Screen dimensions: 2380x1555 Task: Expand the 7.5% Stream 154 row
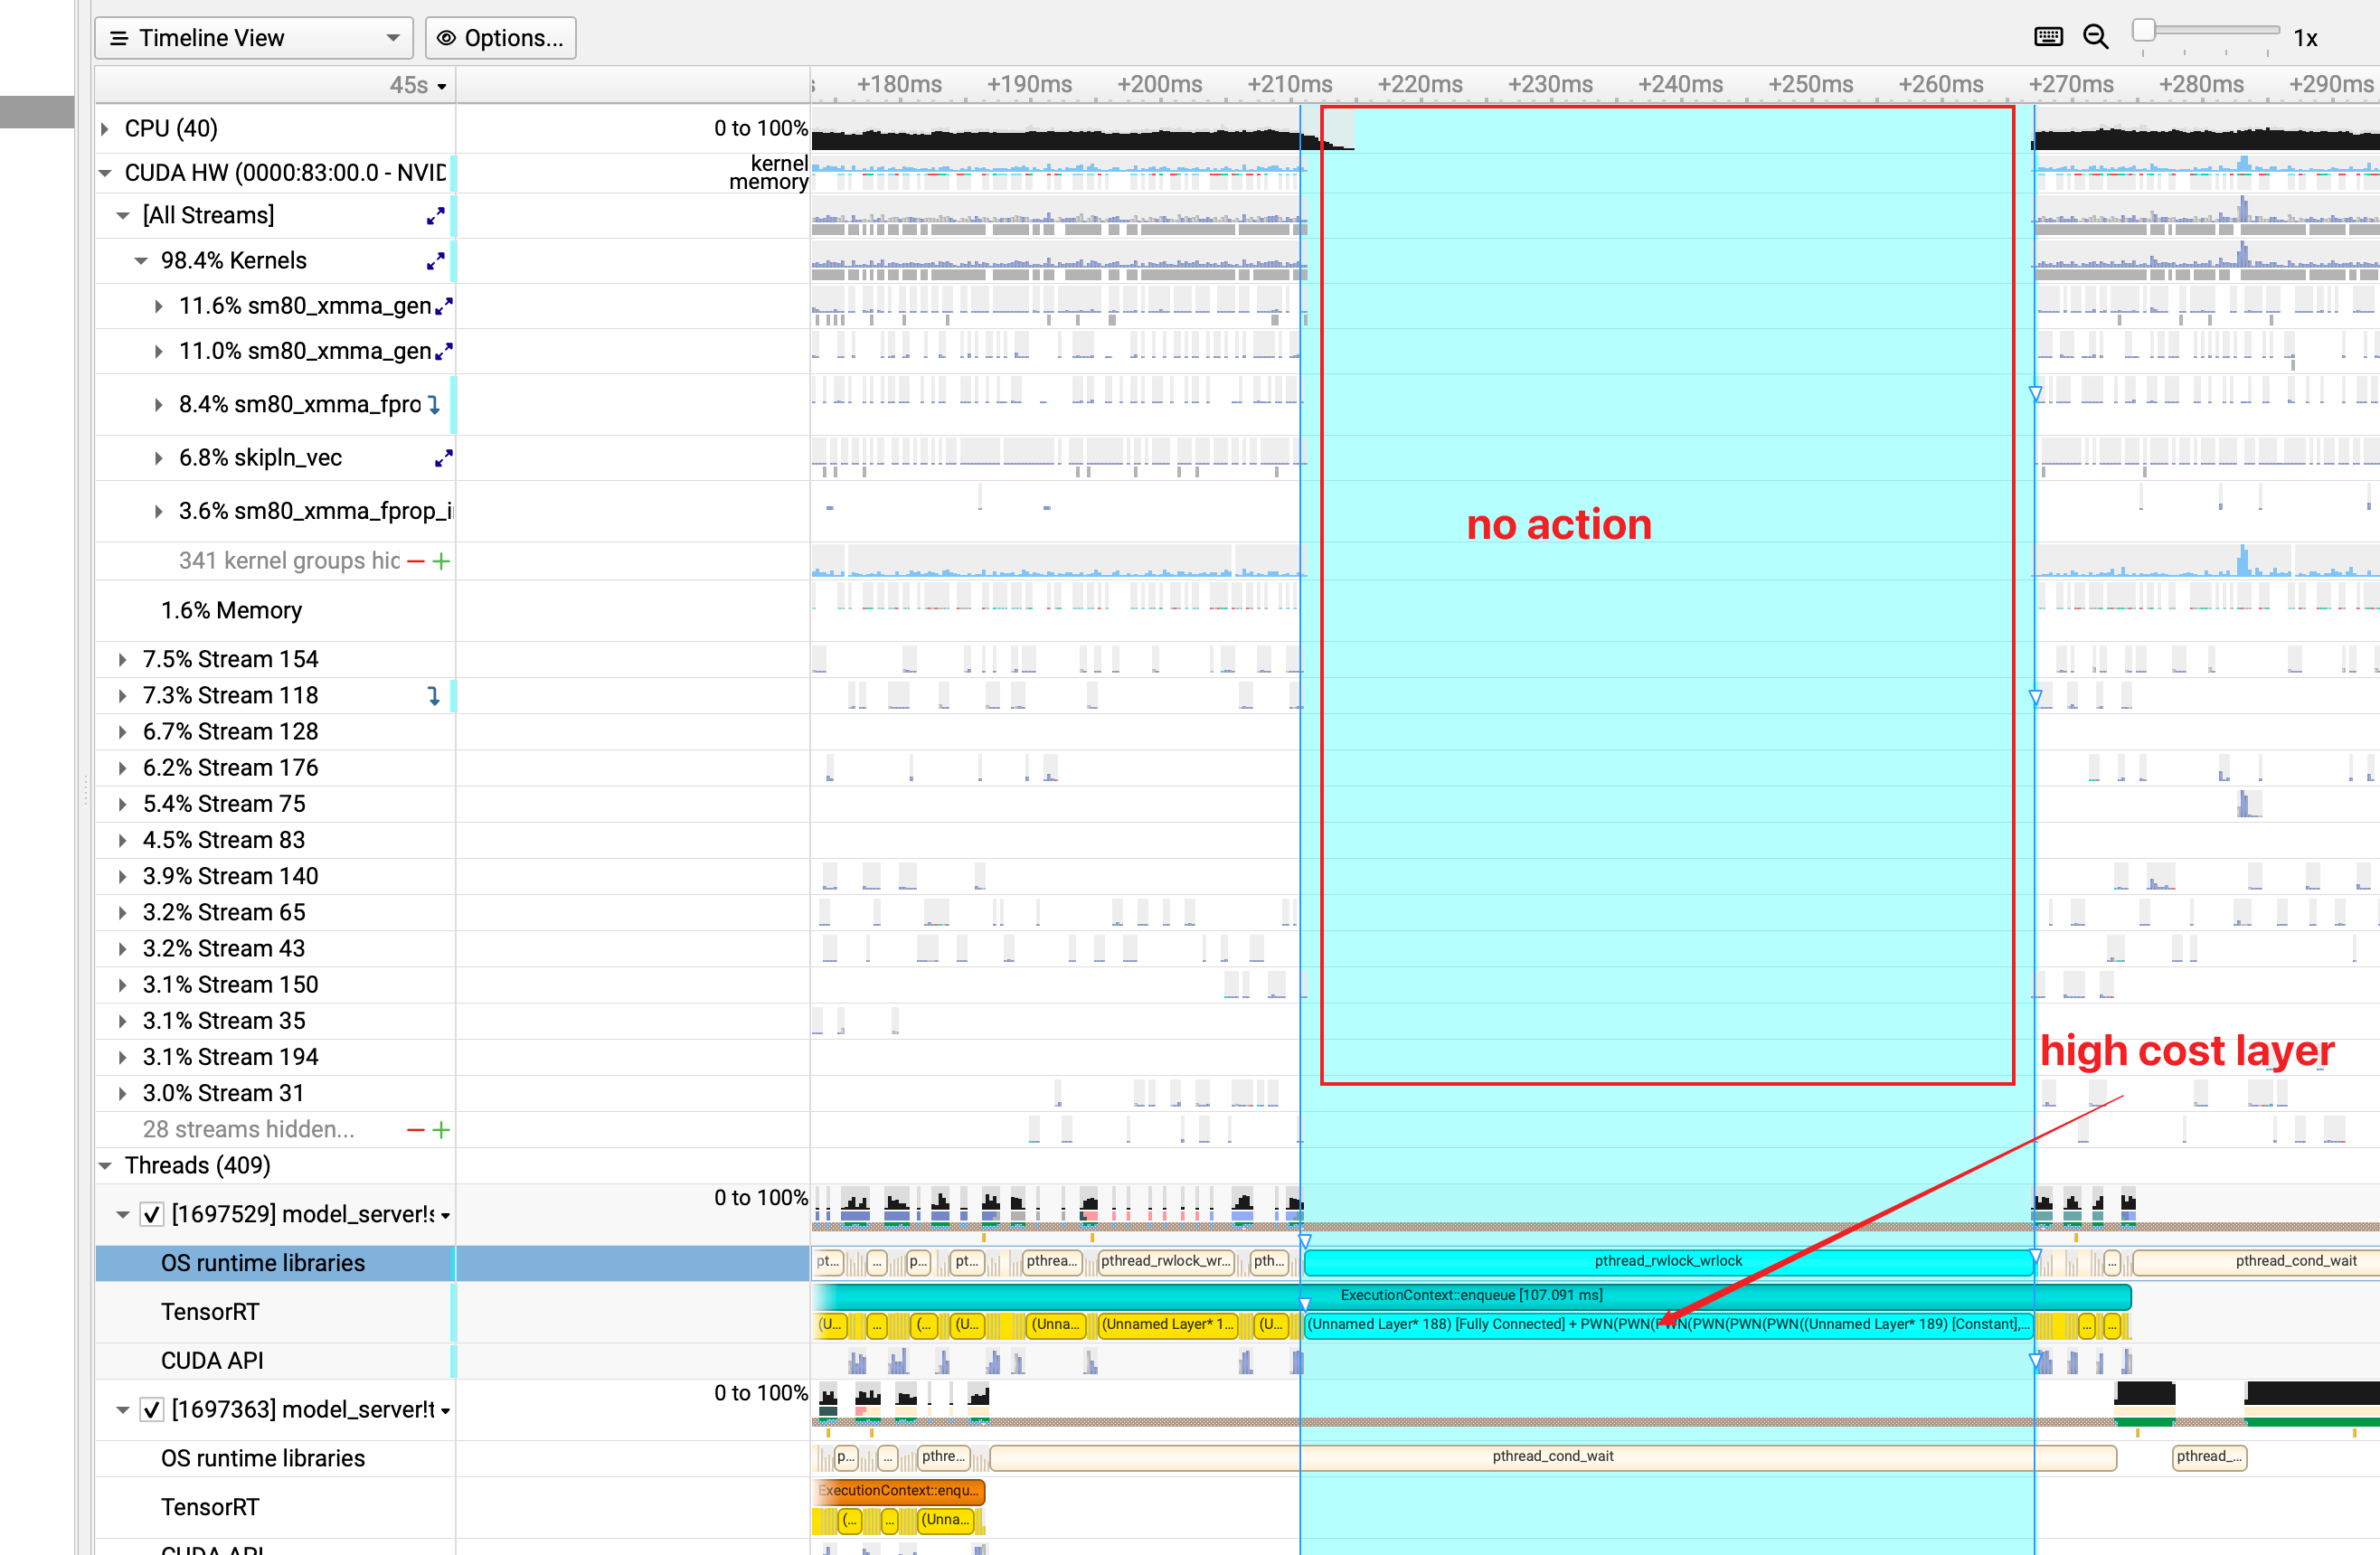click(x=122, y=660)
